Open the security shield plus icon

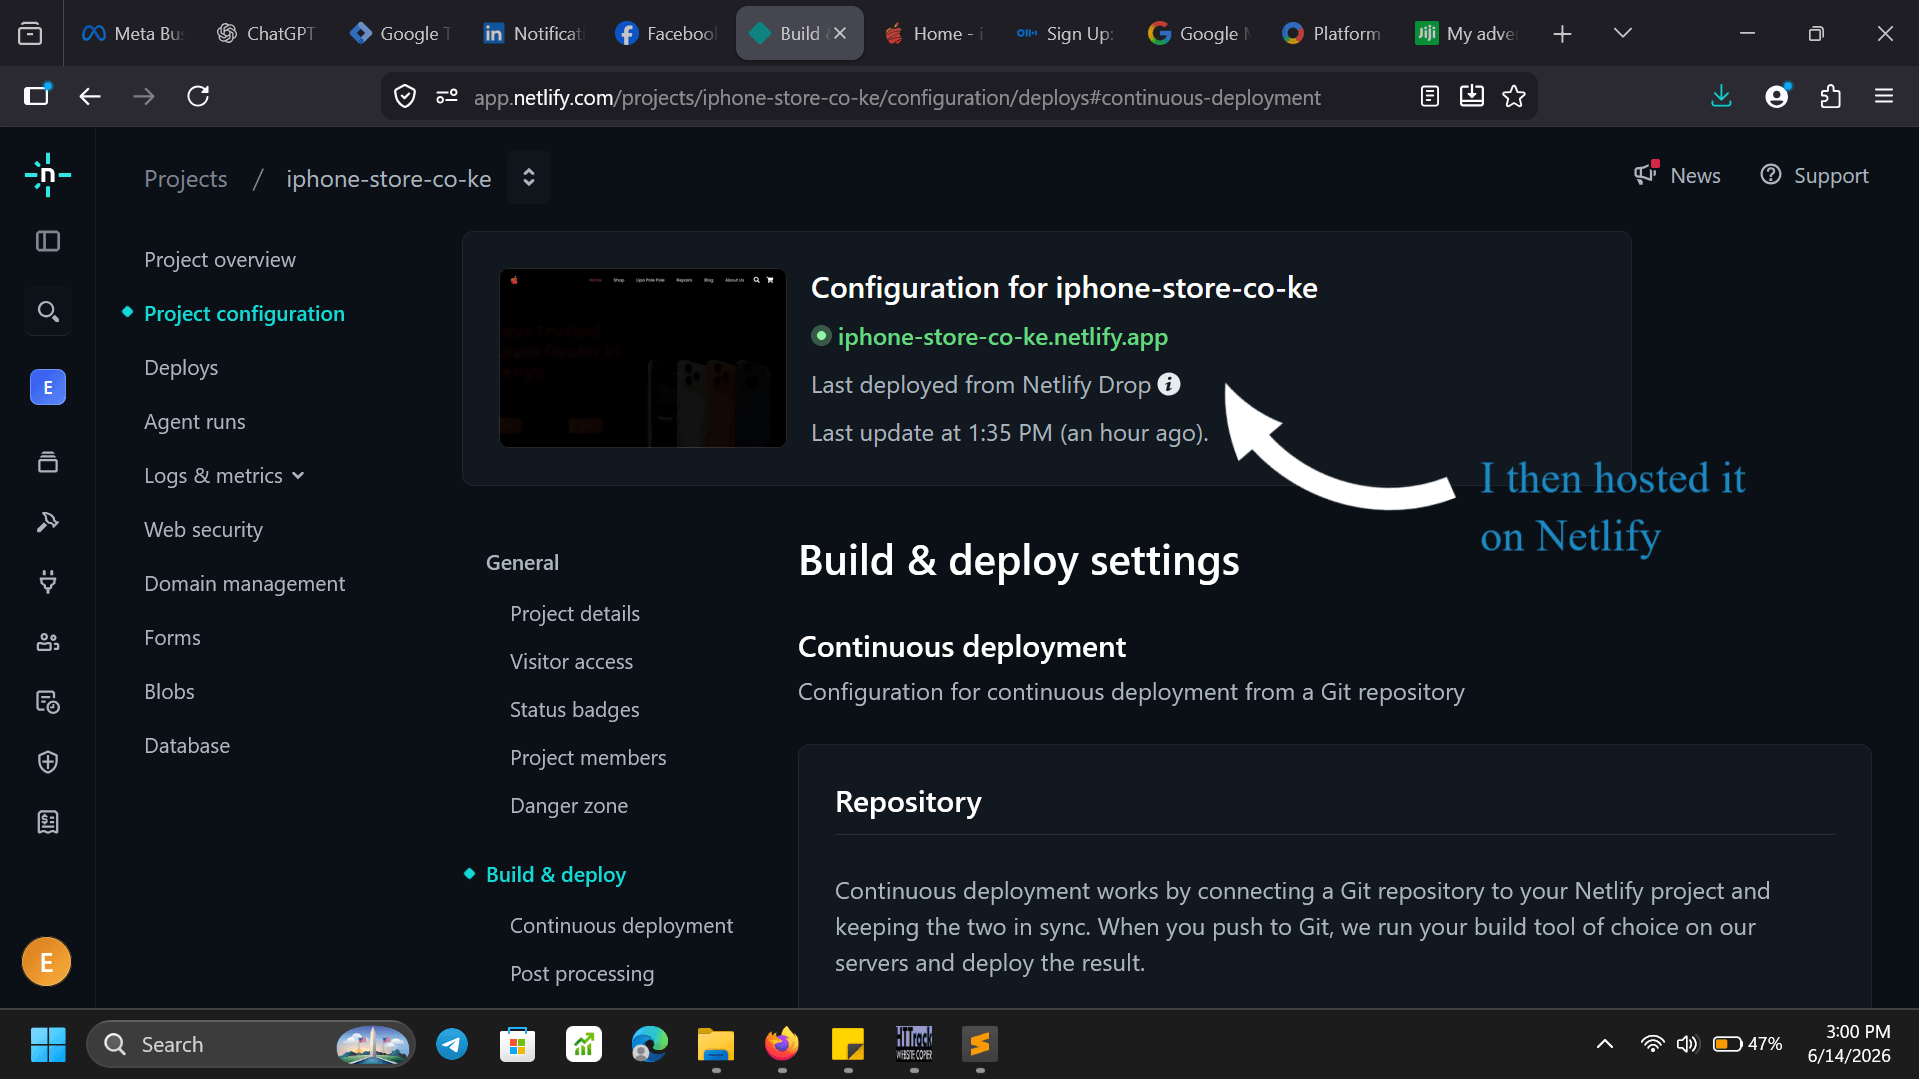point(48,762)
